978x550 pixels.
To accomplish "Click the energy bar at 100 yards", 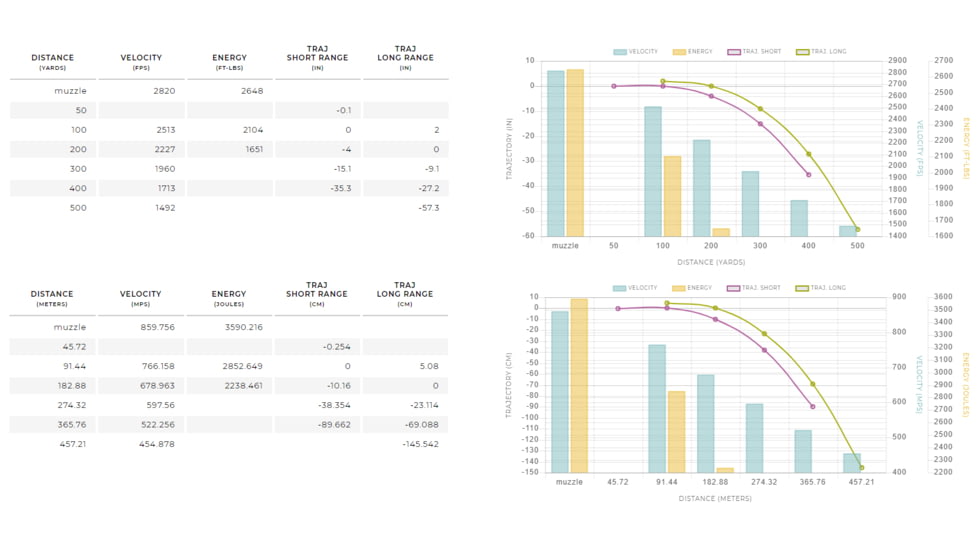I will (x=672, y=195).
